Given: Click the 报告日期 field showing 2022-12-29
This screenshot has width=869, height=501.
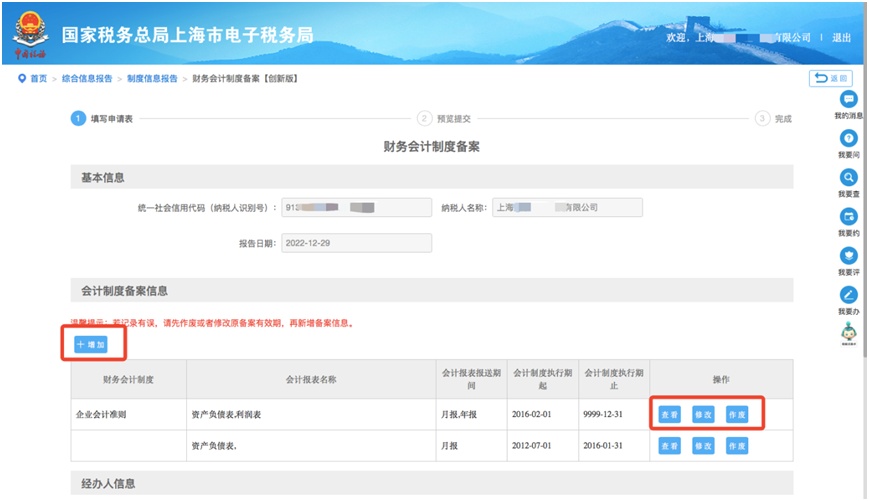Looking at the screenshot, I should tap(356, 243).
